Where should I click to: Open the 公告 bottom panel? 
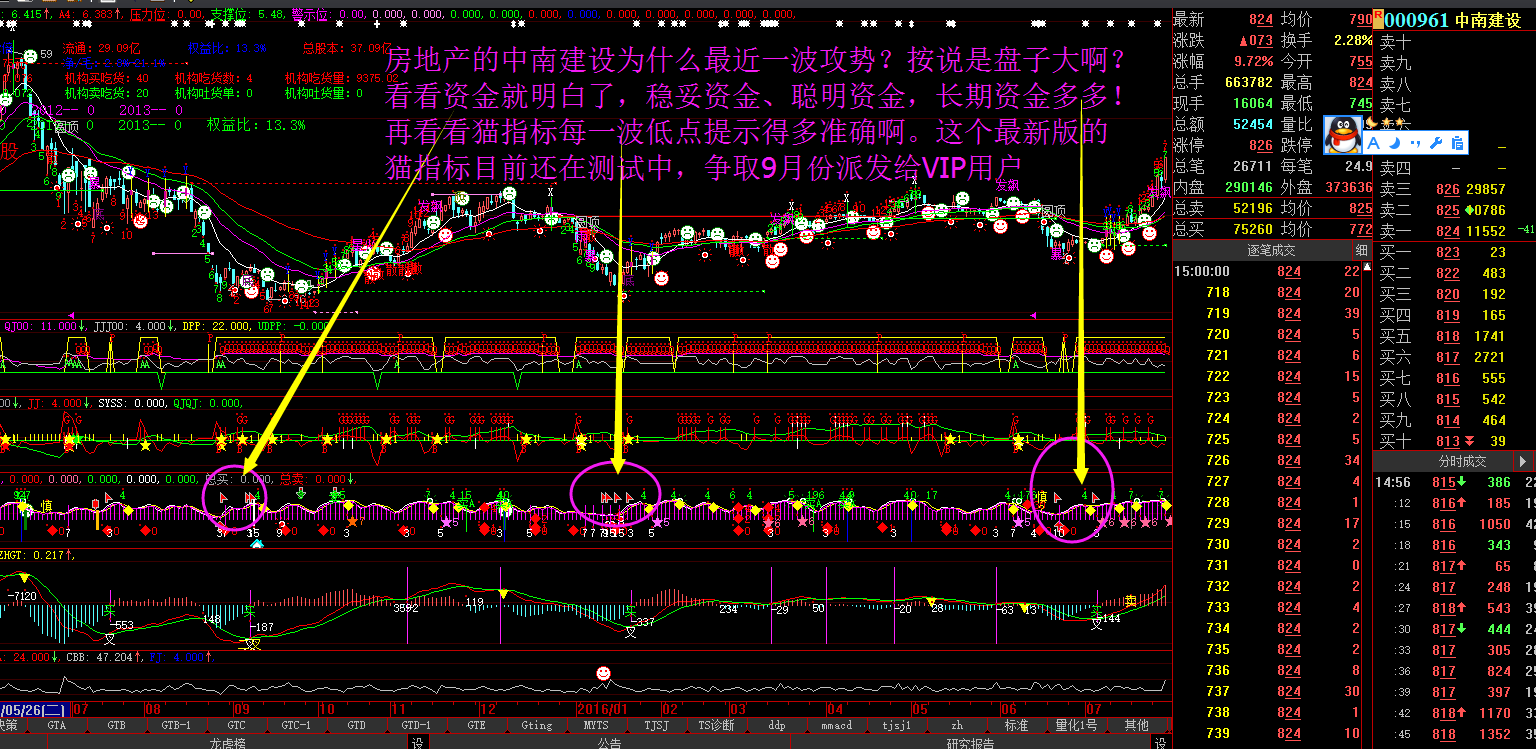(x=609, y=743)
